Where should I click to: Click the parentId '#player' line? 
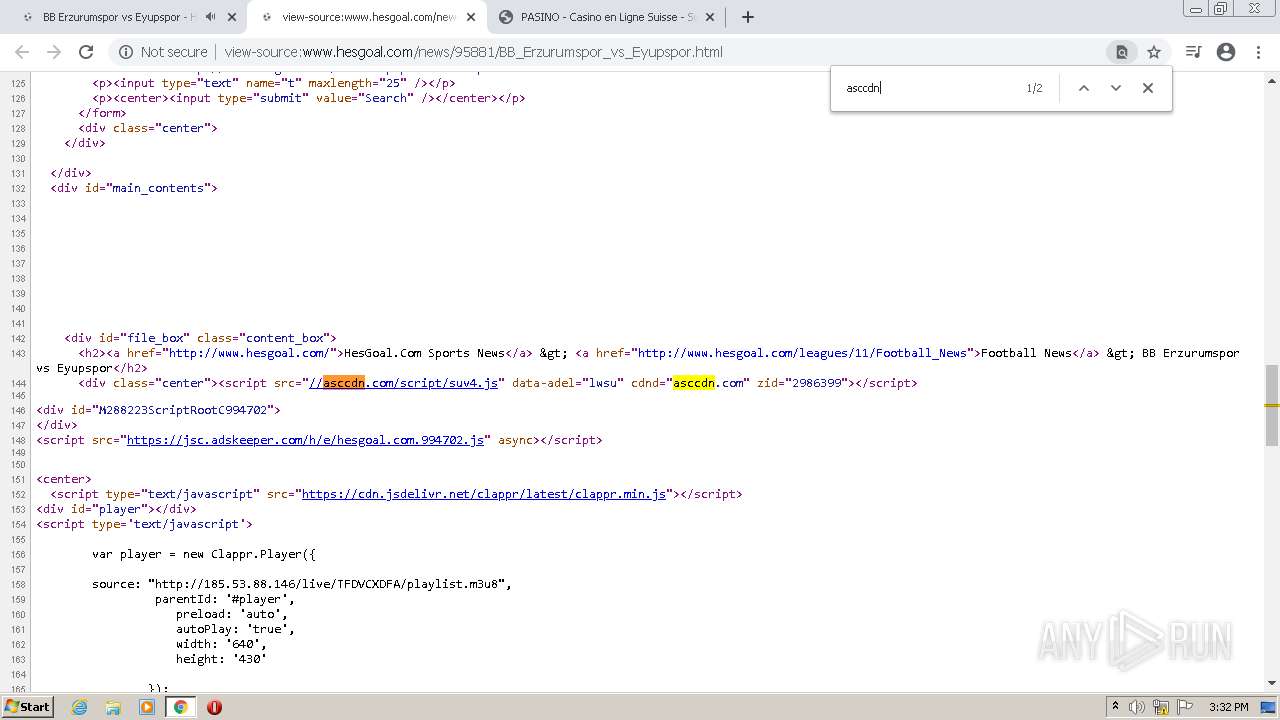point(225,599)
